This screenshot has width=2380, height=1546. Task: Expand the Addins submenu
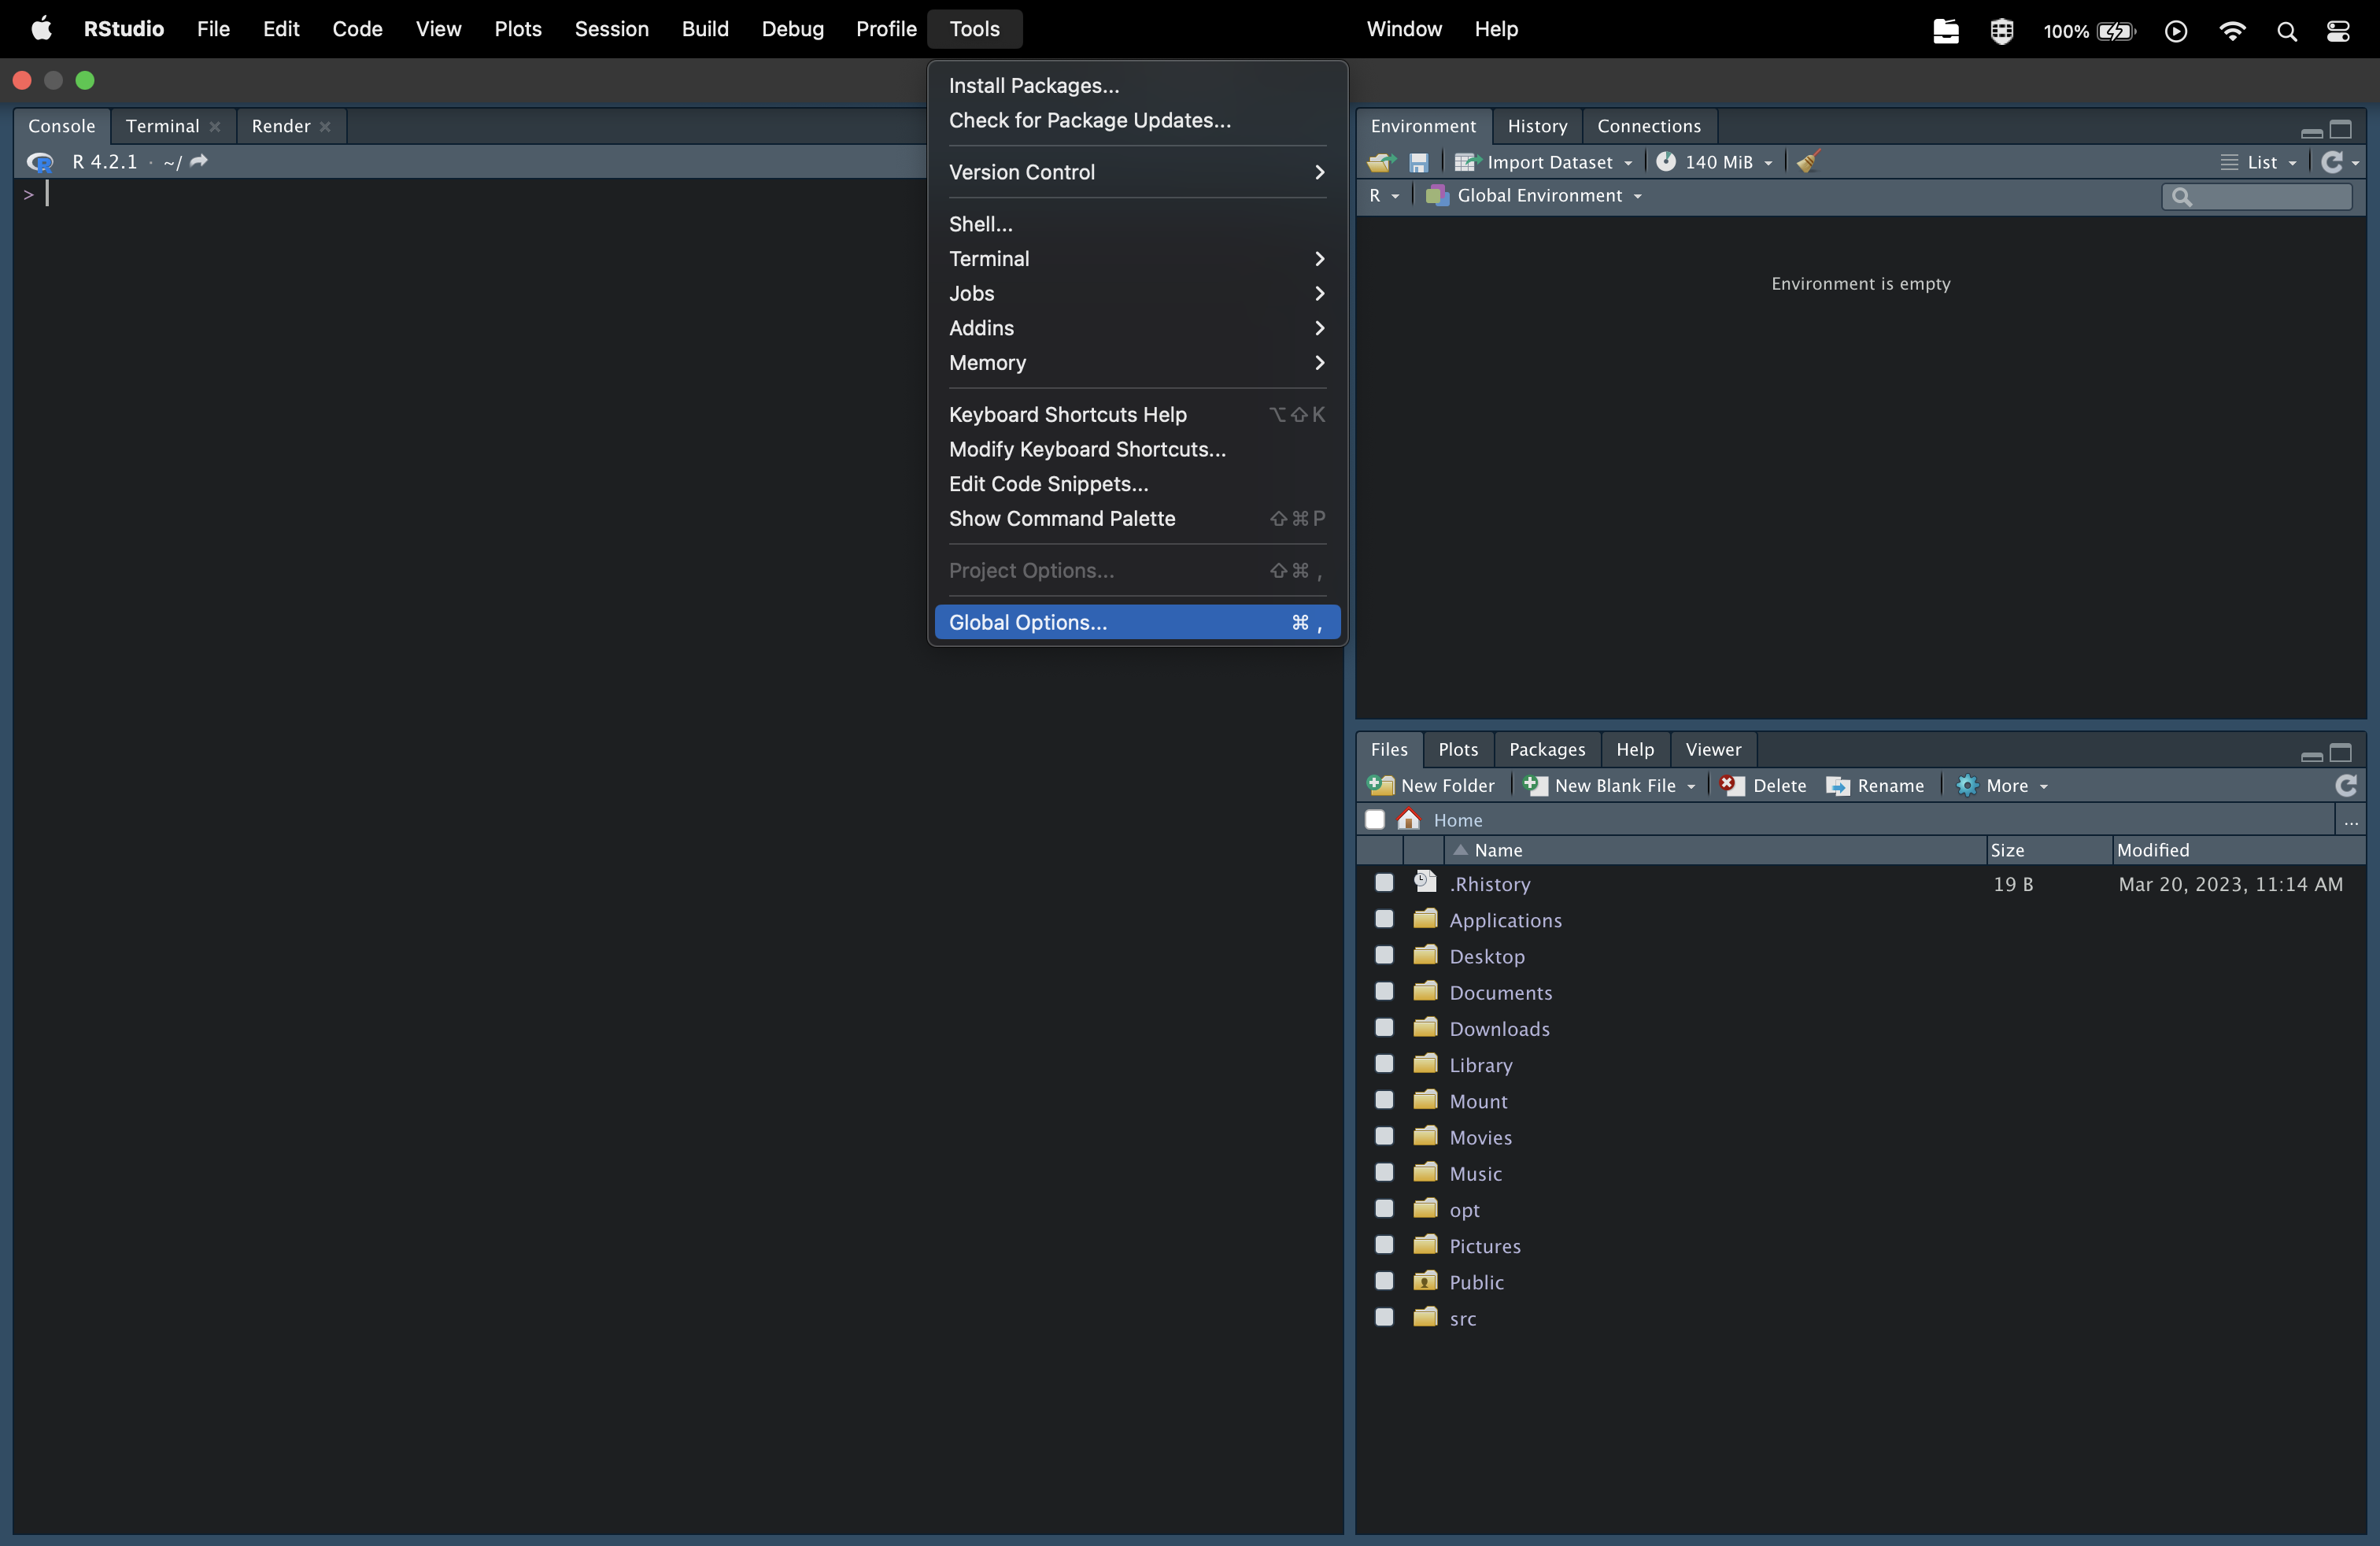[x=1137, y=328]
